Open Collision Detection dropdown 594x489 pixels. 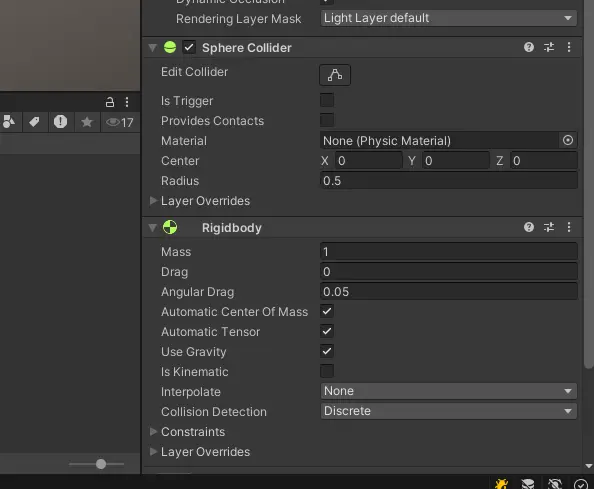[x=449, y=411]
